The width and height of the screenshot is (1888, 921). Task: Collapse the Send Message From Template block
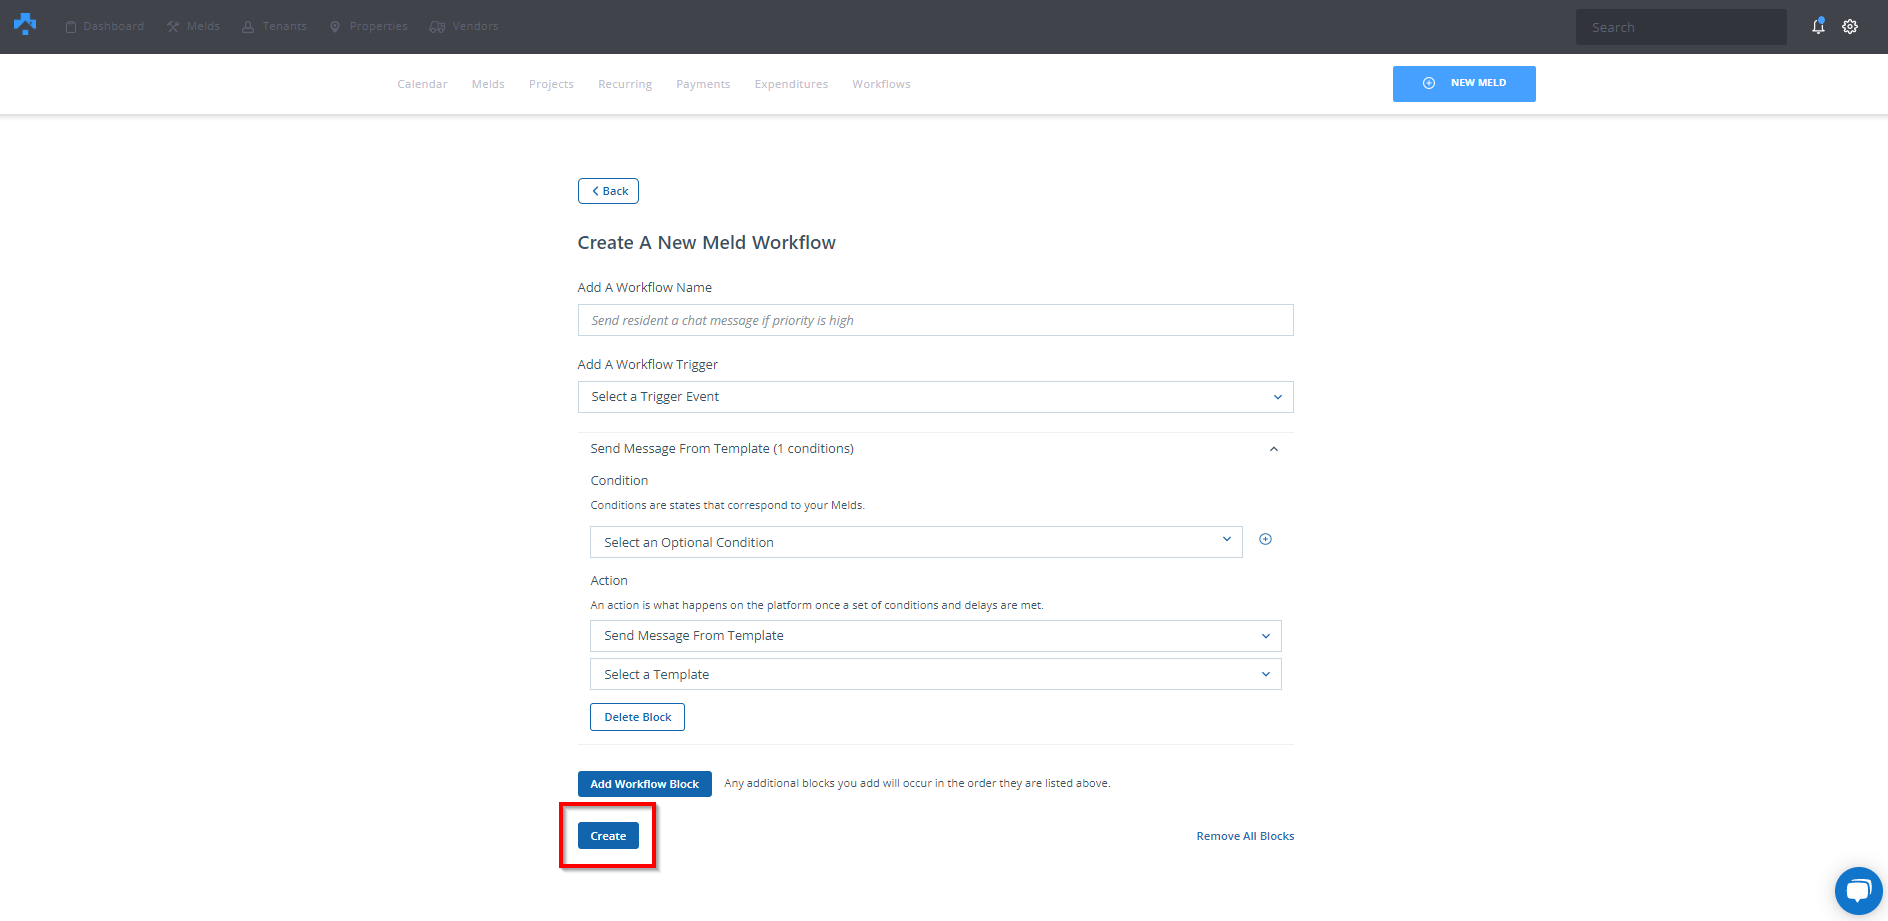1273,449
